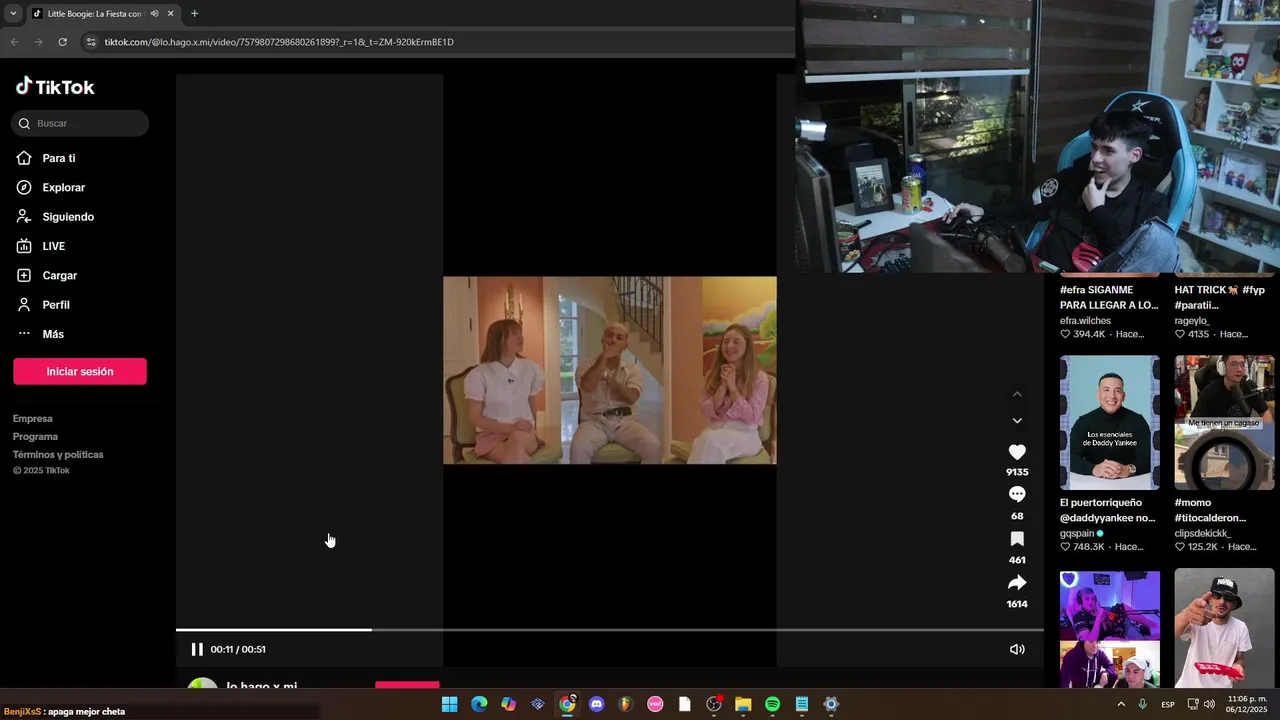Open efra.wilches creator profile link

(1085, 321)
